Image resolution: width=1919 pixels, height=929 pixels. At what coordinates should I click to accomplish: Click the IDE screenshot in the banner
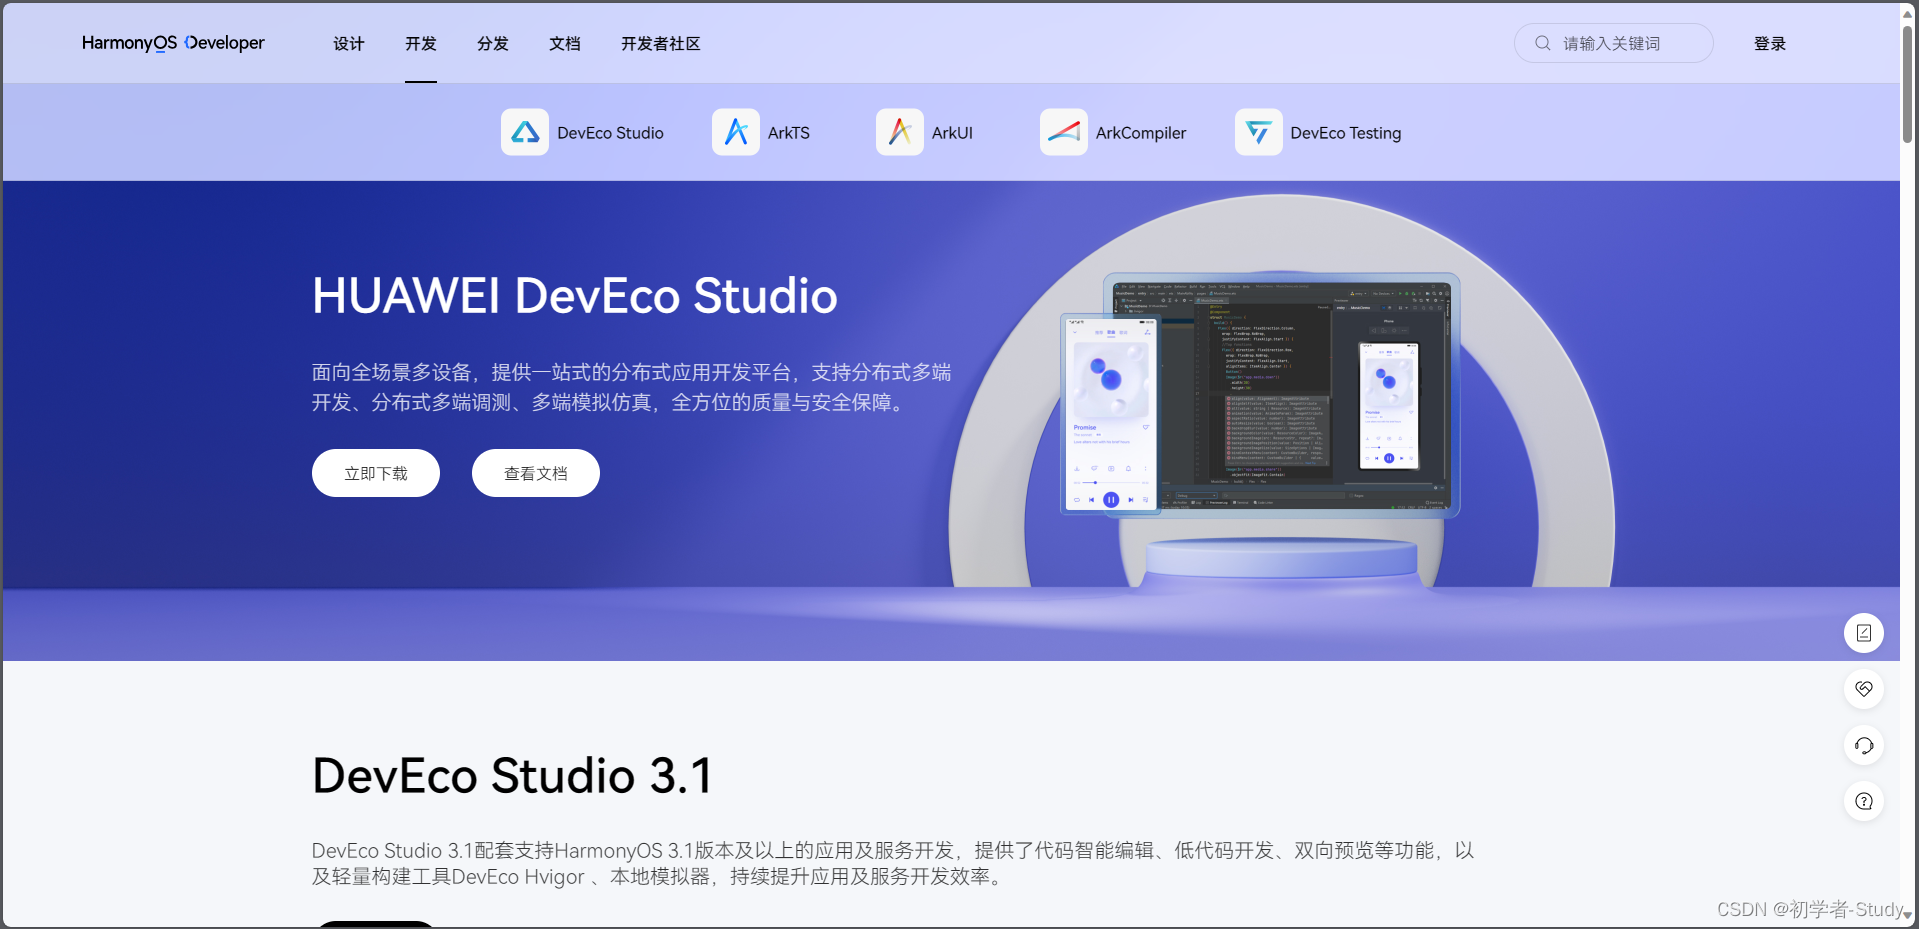pos(1281,394)
